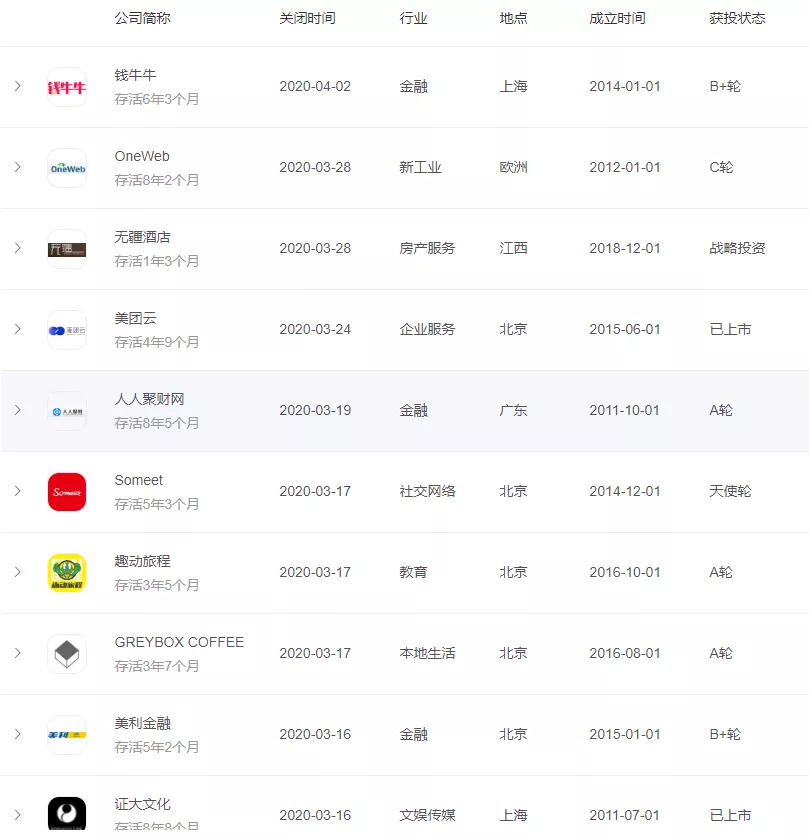Open the 人人聚财网 company name link
Viewport: 809px width, 840px height.
point(149,399)
